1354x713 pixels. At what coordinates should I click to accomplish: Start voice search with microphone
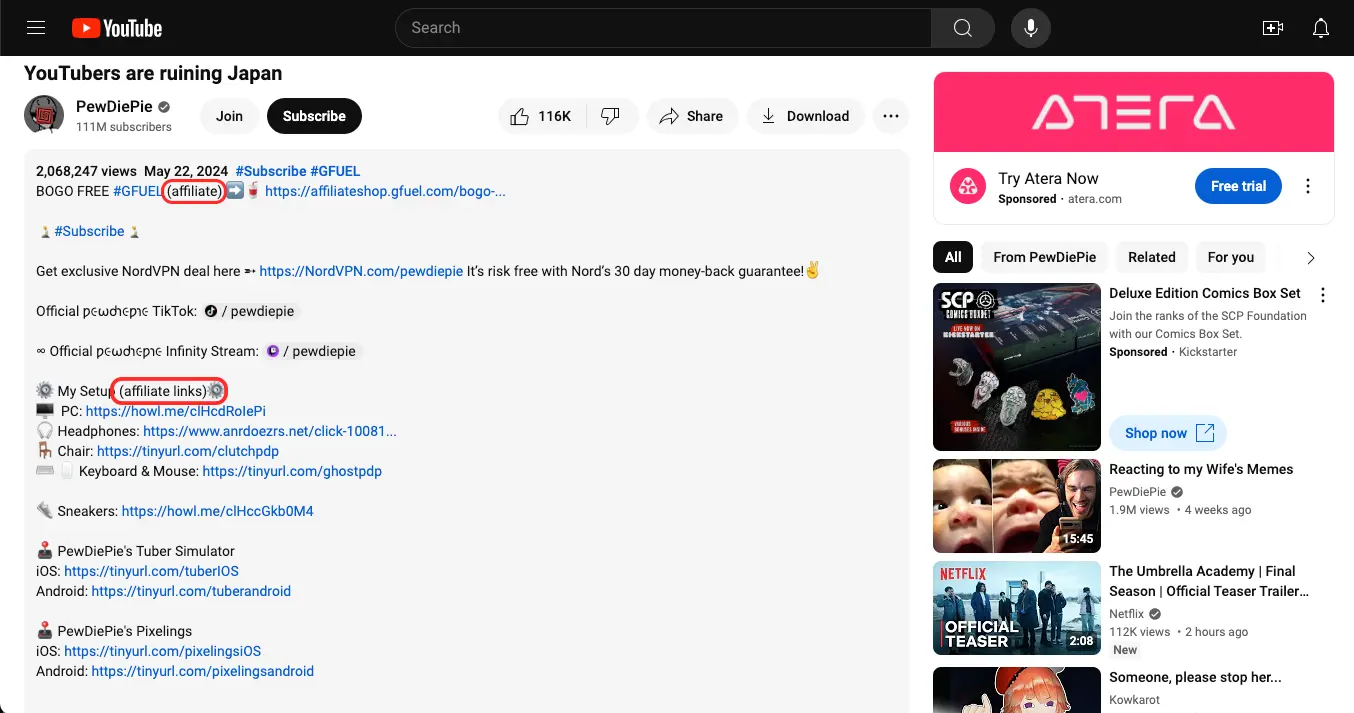tap(1030, 28)
